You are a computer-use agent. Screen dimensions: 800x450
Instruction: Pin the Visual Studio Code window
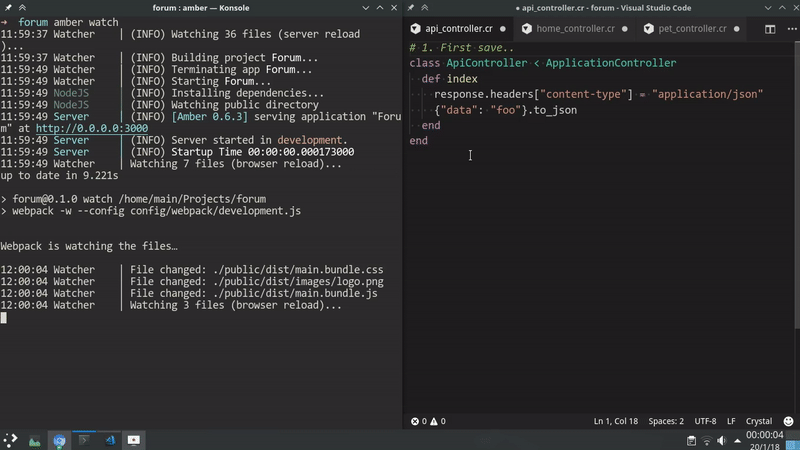411,8
